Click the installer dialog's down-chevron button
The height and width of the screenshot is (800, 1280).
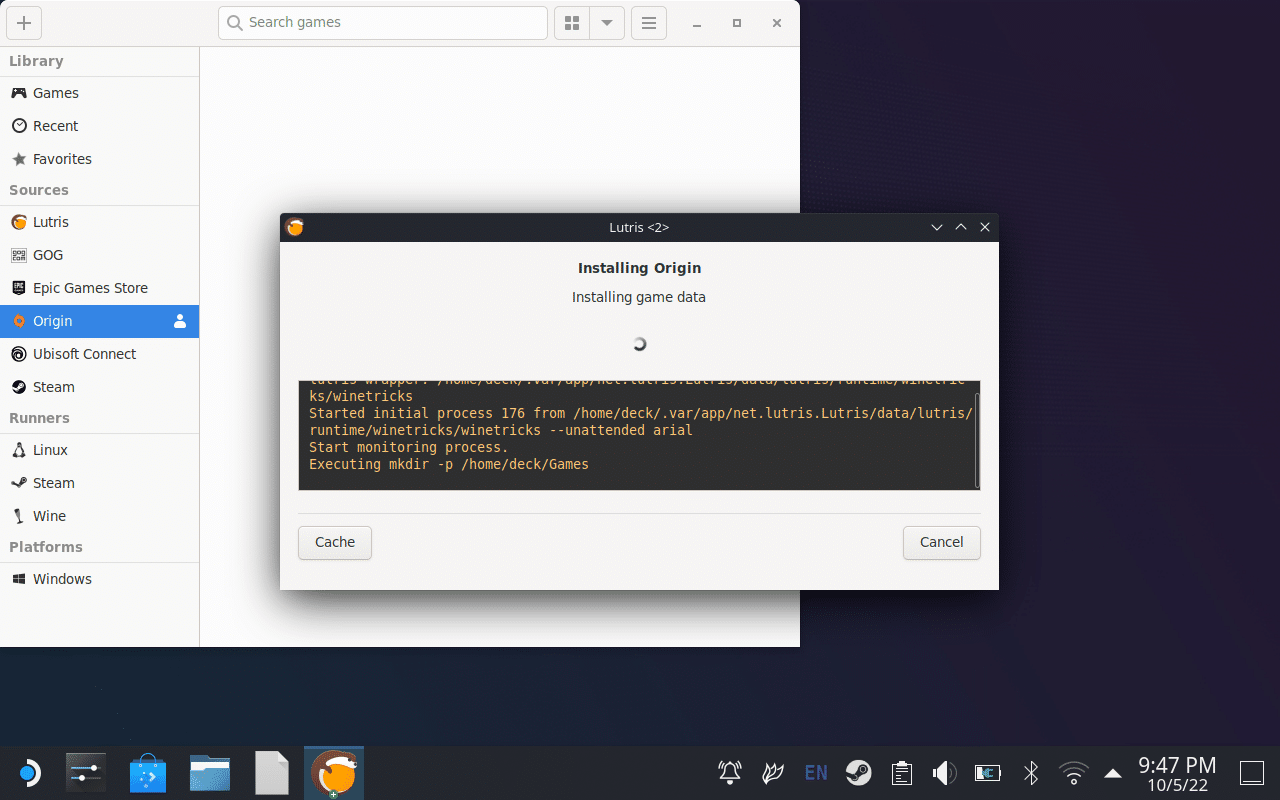(x=937, y=227)
